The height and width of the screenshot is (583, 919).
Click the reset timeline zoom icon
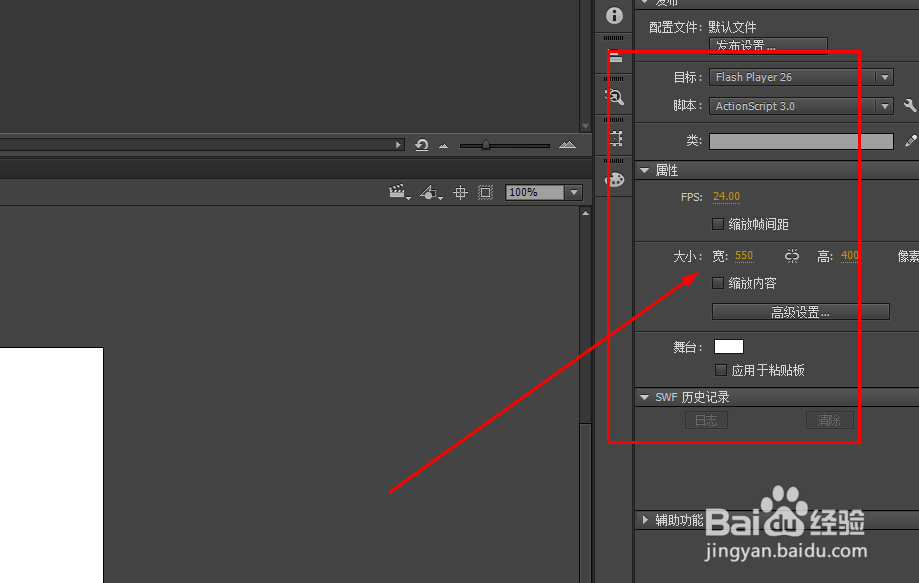coord(421,145)
